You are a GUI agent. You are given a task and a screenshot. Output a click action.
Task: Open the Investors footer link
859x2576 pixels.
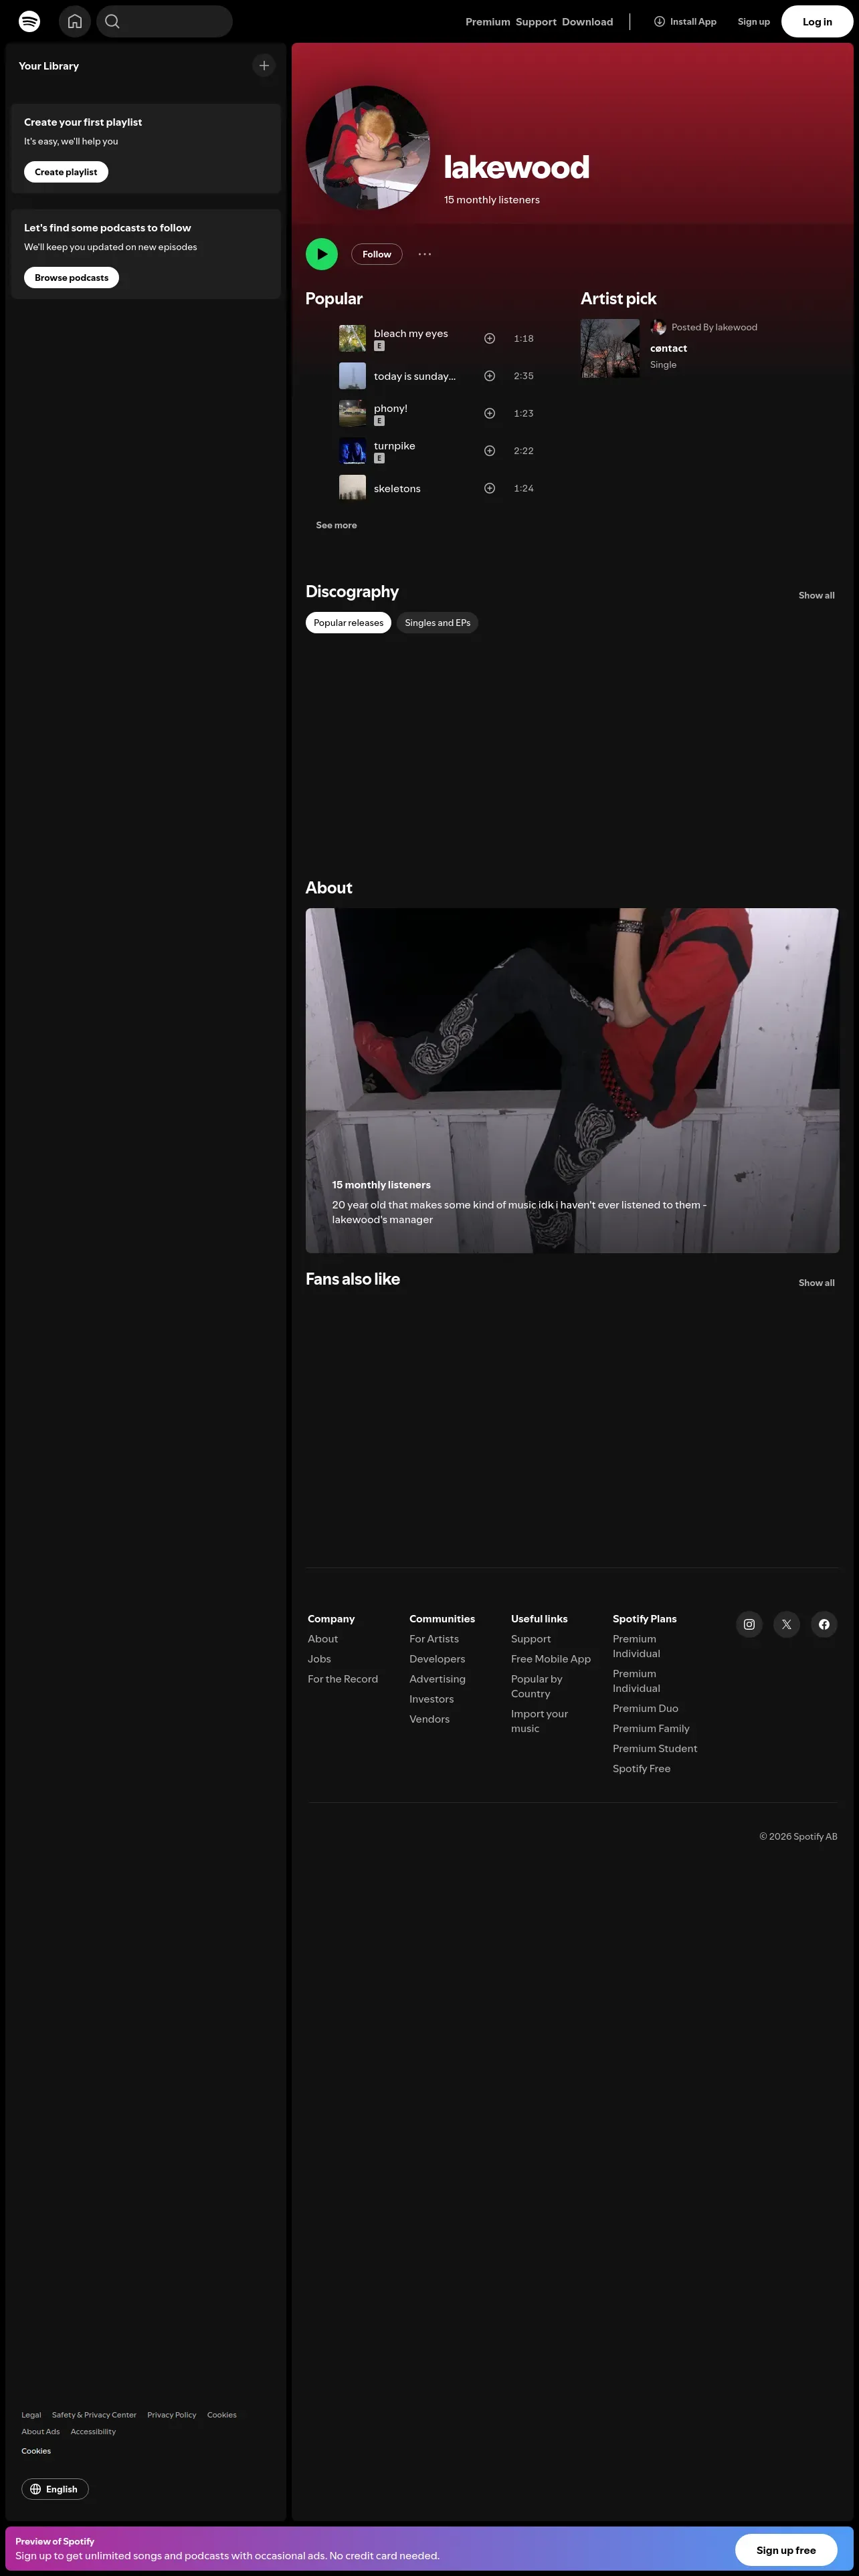point(431,1699)
